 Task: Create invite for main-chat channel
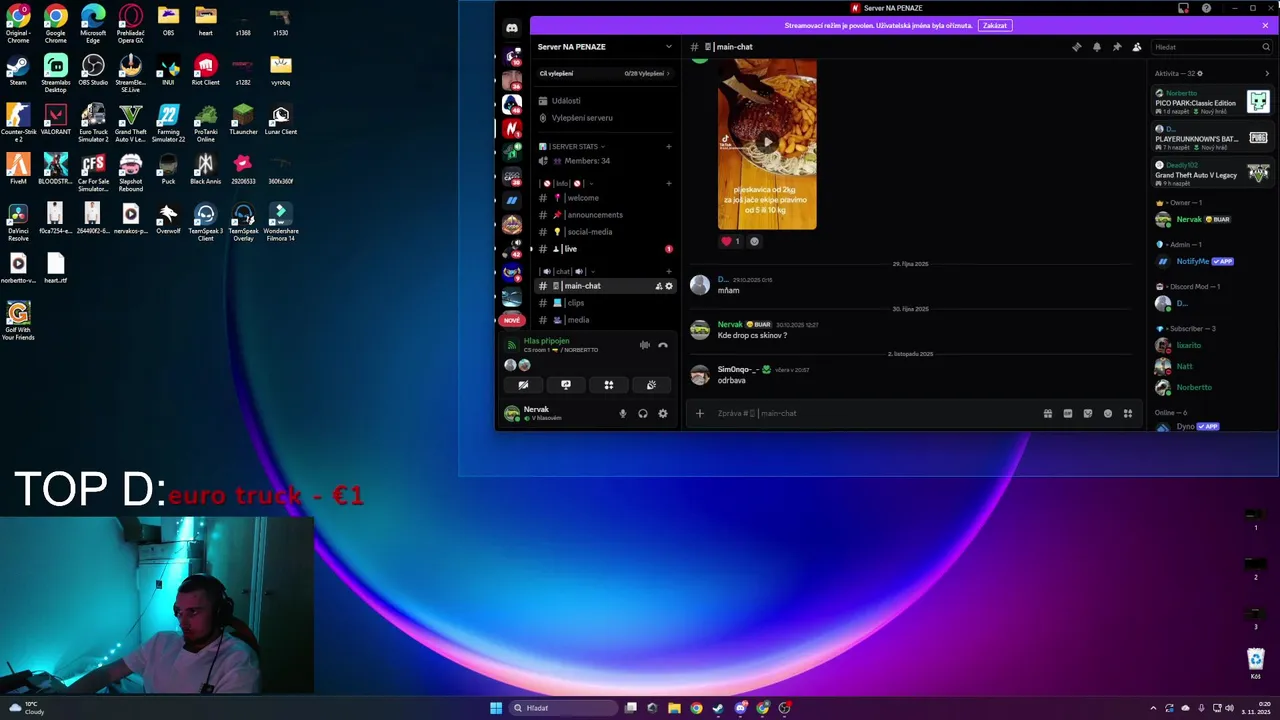coord(658,286)
